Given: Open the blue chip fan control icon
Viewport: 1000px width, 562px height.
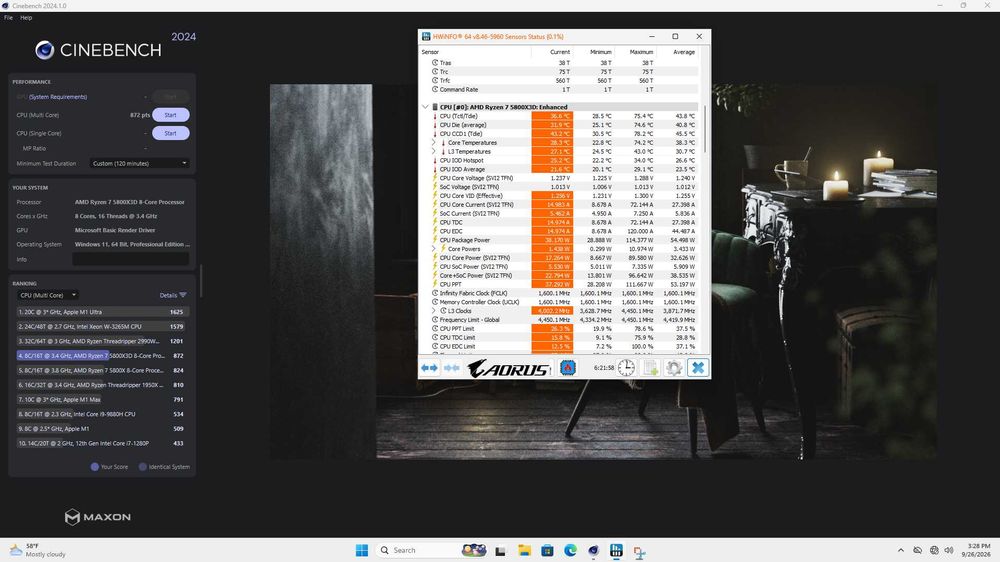Looking at the screenshot, I should tap(568, 368).
